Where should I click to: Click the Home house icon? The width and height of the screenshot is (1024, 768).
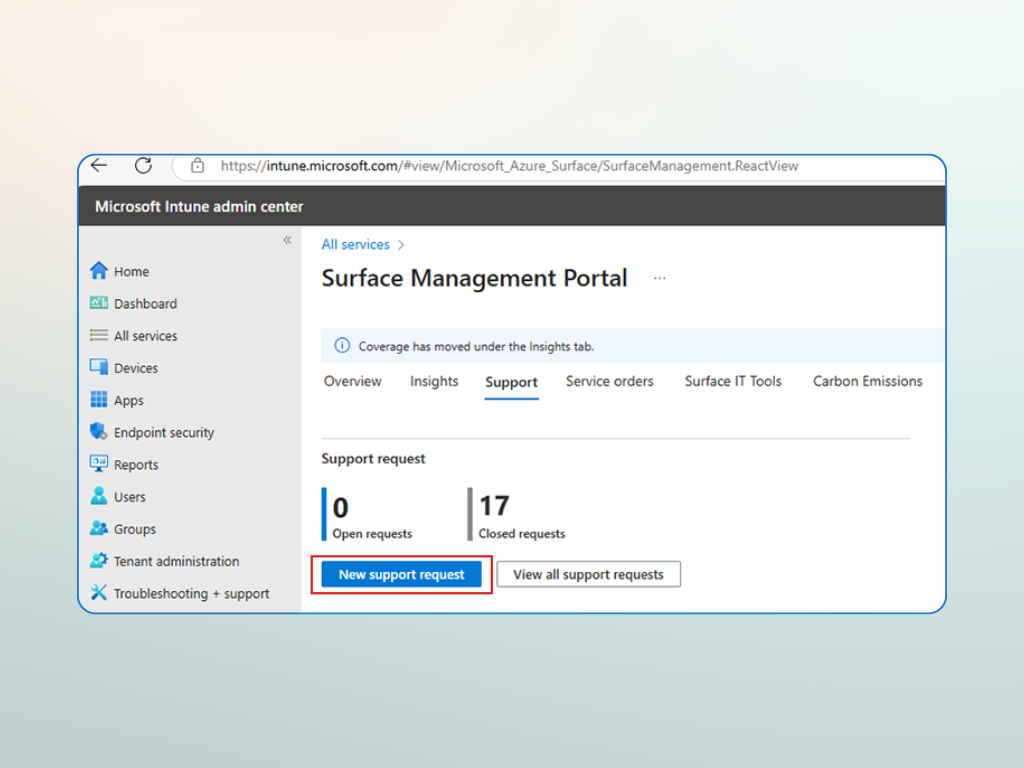[x=99, y=270]
